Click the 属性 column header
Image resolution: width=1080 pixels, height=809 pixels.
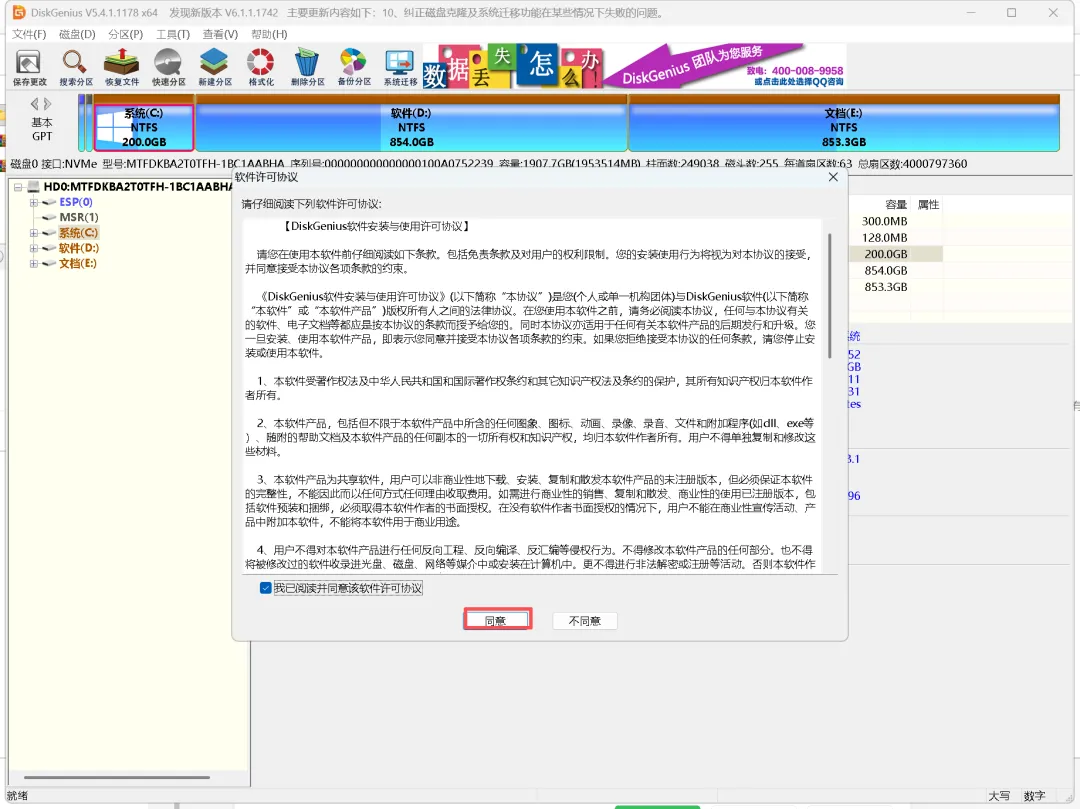[x=928, y=204]
